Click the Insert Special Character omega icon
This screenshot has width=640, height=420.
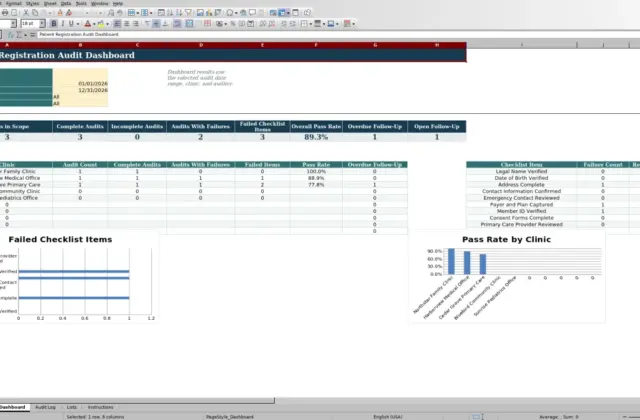pos(230,13)
